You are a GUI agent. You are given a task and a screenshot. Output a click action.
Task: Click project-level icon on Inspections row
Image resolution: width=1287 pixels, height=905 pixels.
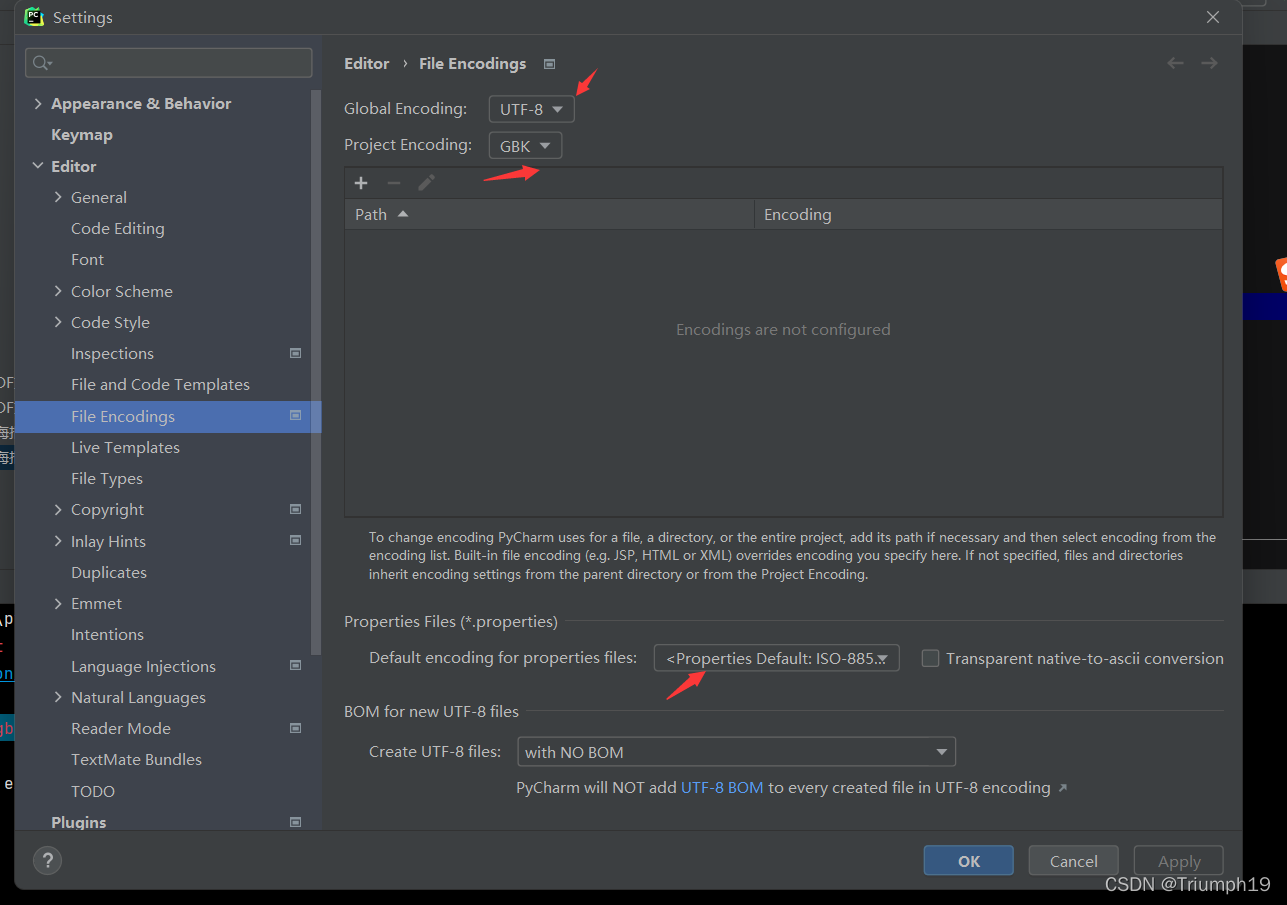pos(295,353)
